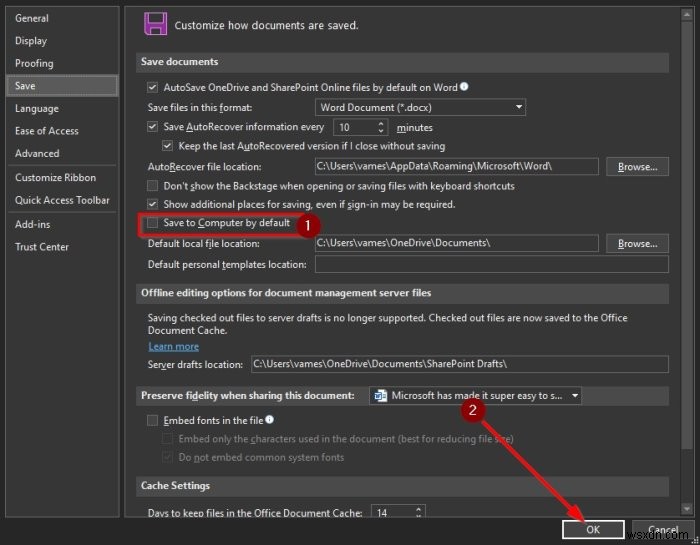Screen dimensions: 700x545
Task: Click the Default personal templates location field
Action: click(x=492, y=264)
